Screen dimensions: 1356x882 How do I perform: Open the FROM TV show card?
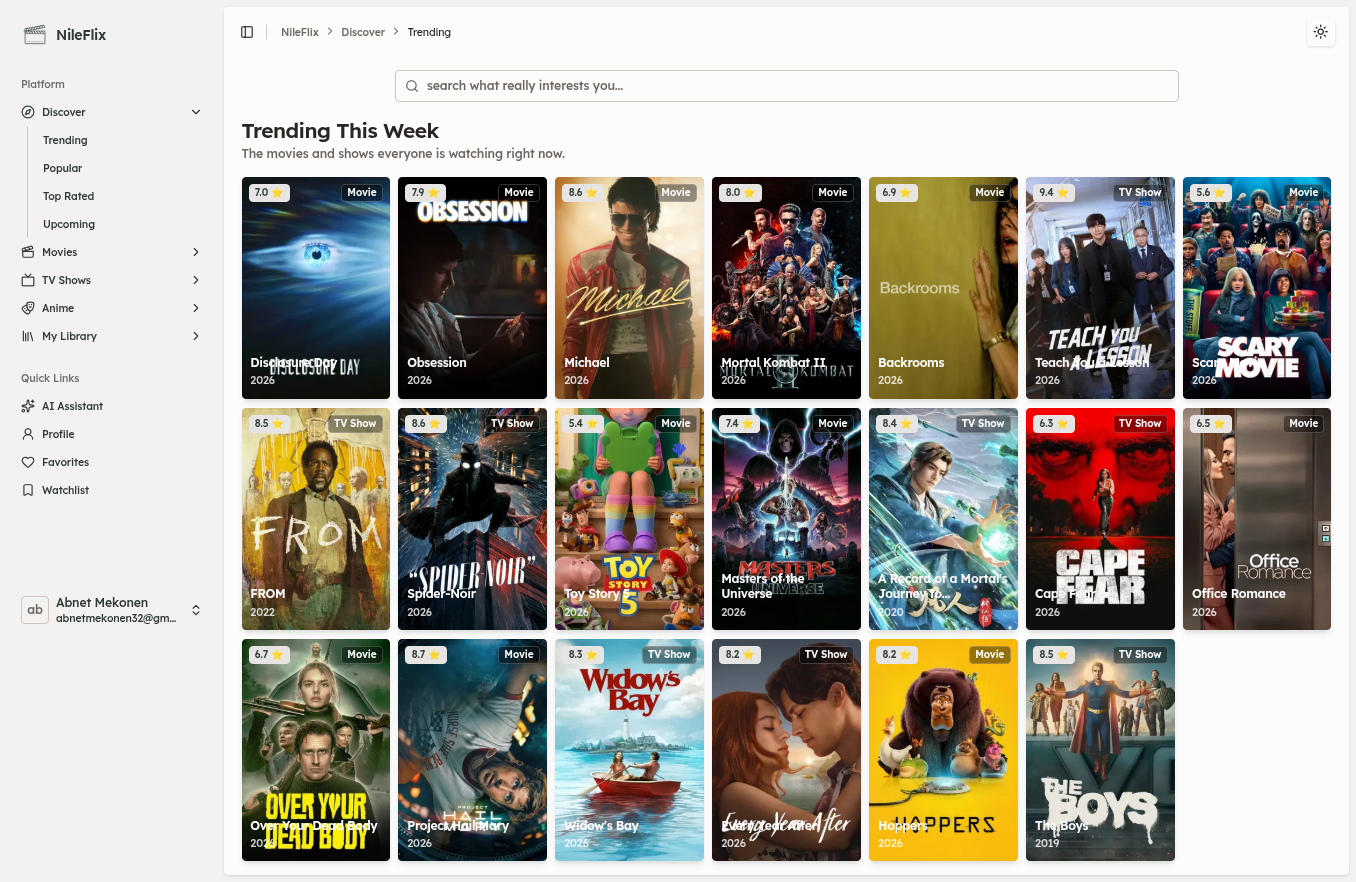[316, 519]
